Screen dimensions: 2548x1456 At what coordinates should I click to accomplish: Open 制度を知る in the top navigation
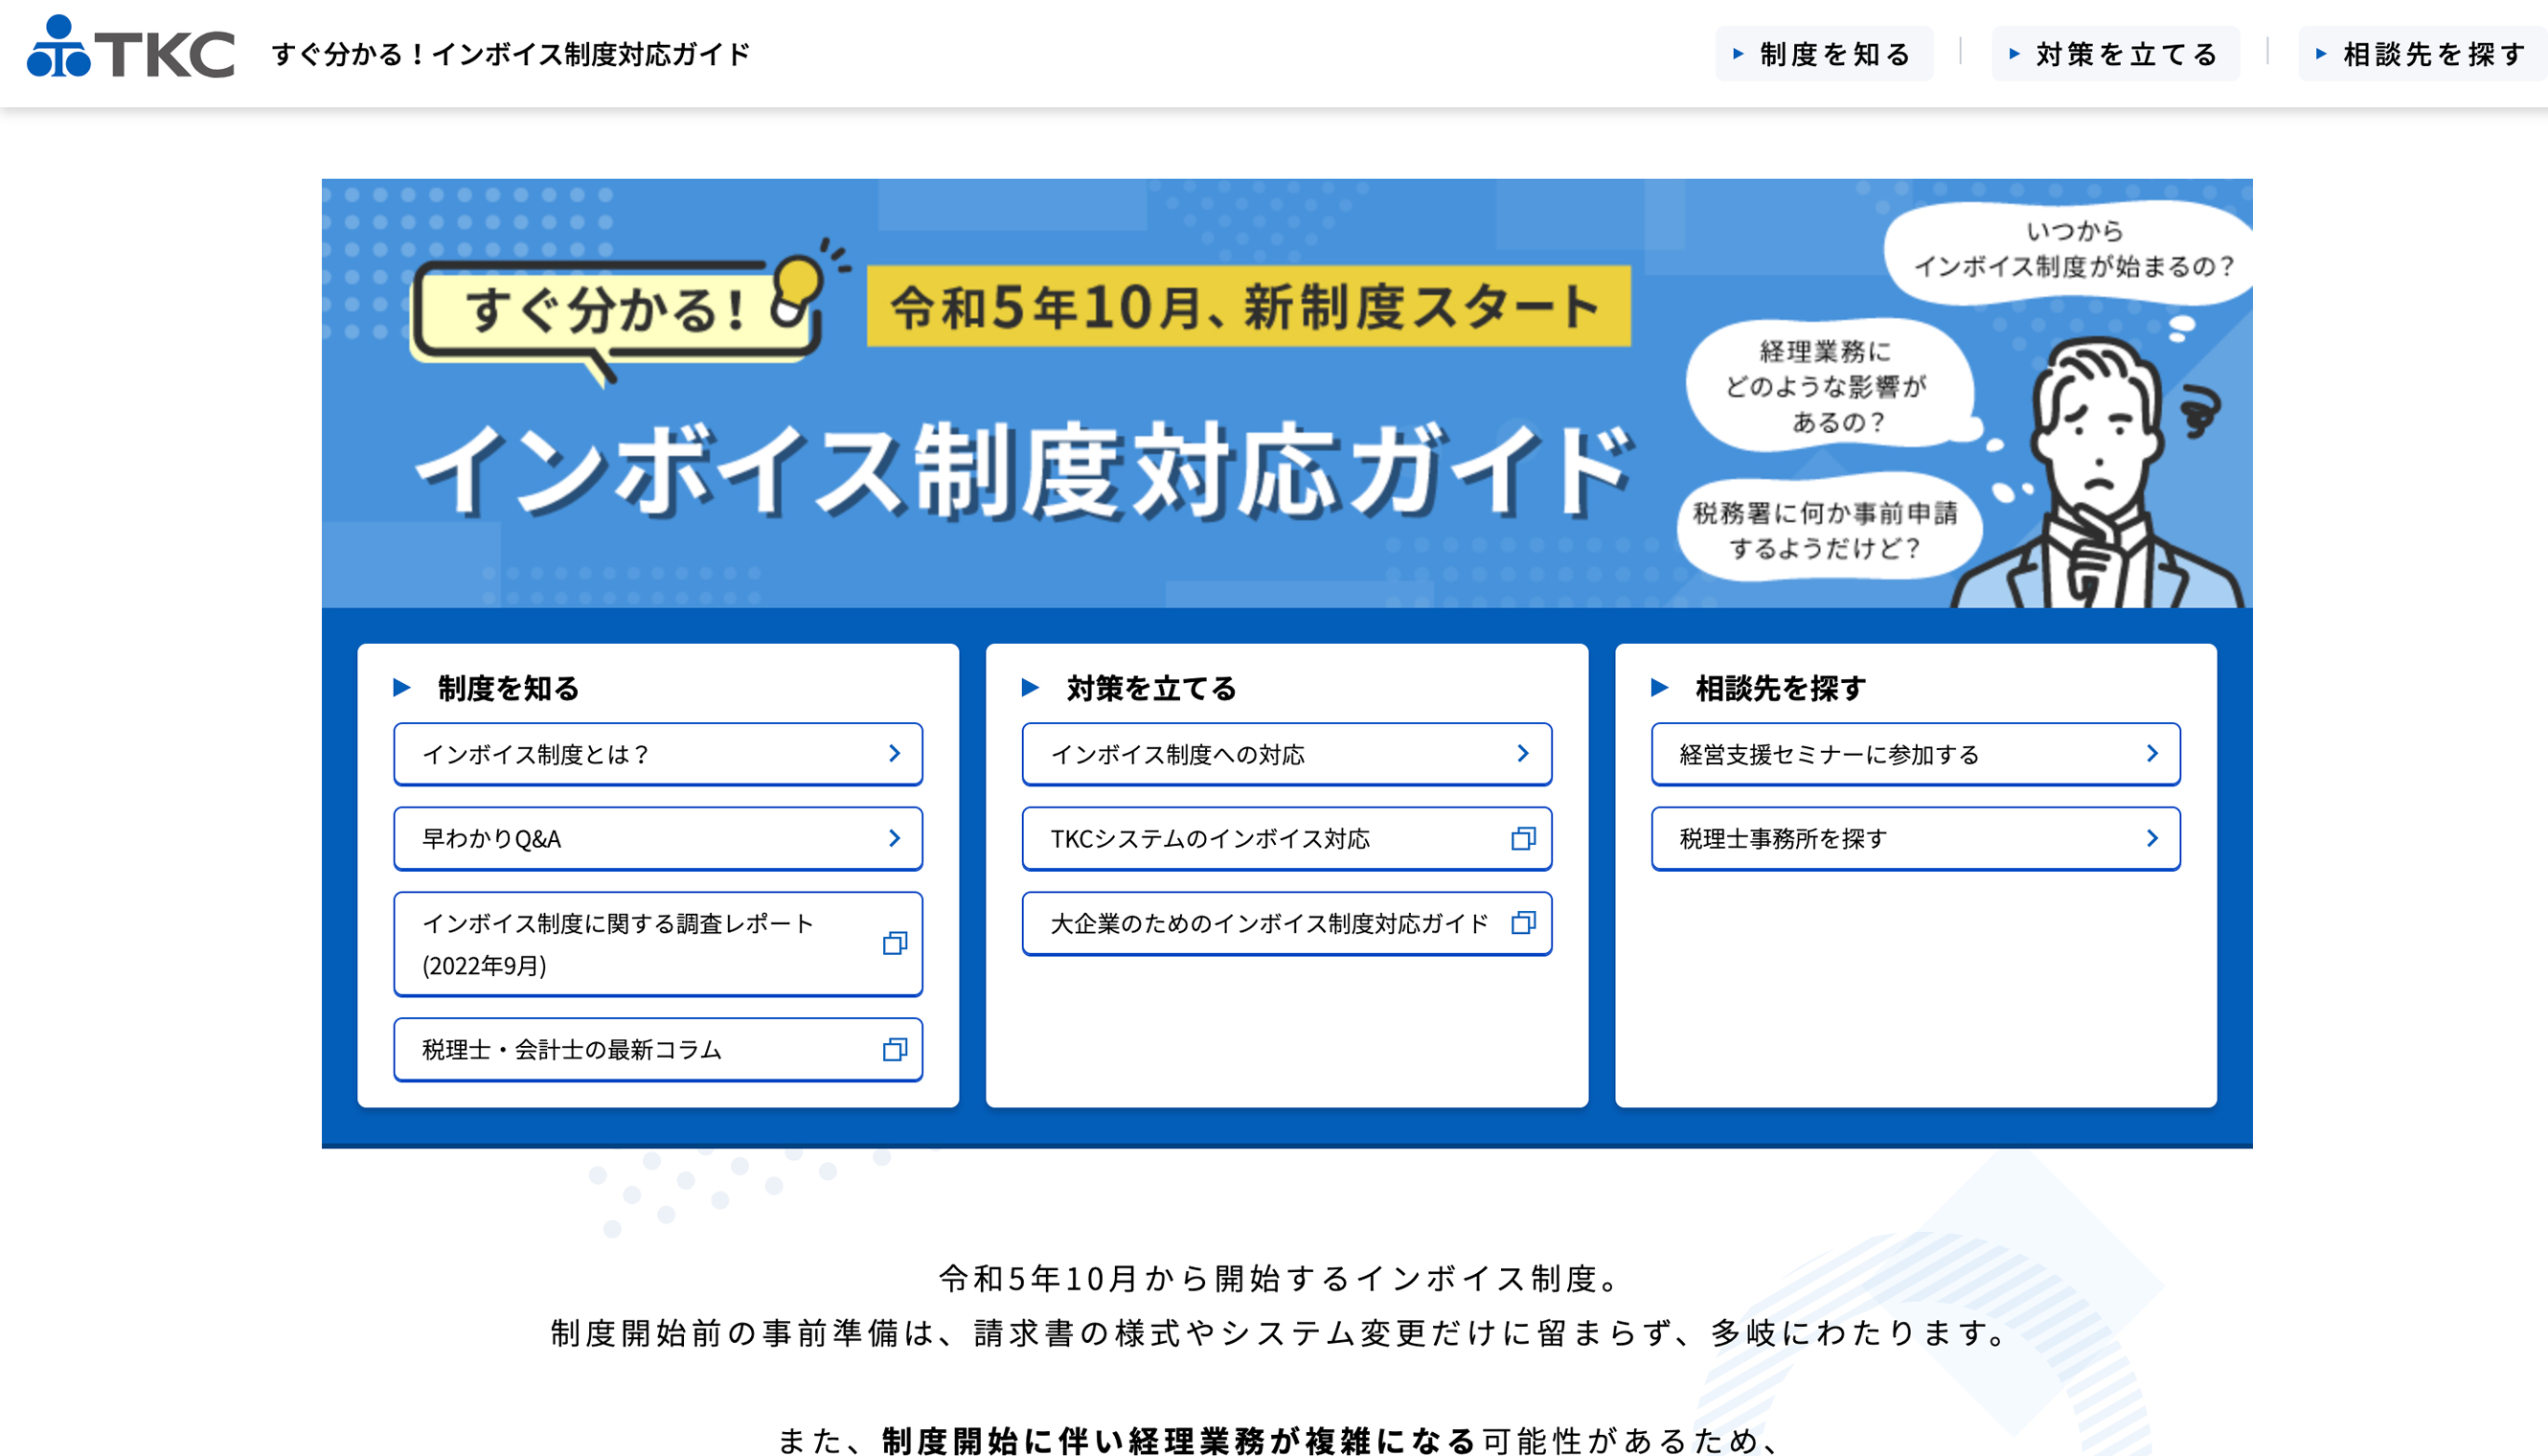1824,54
